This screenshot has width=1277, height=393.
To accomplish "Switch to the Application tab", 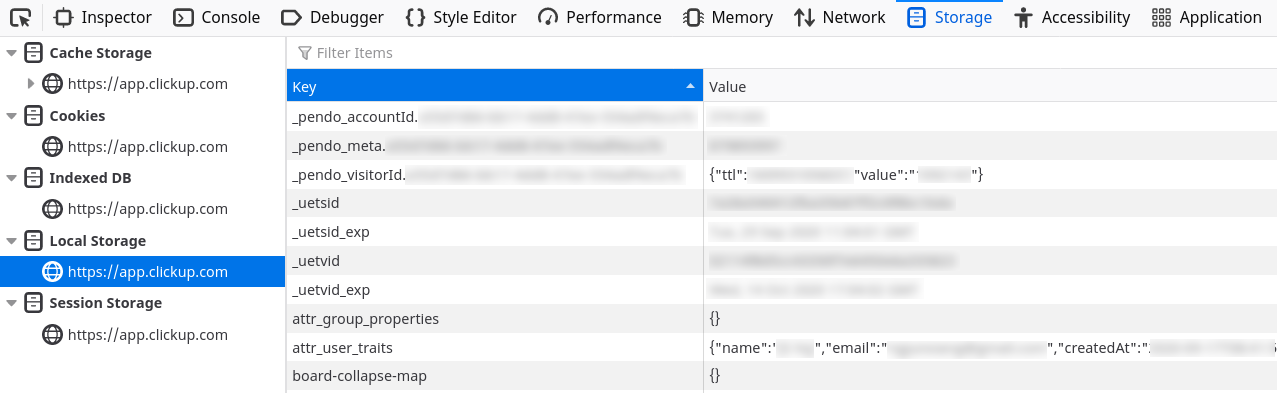I will pyautogui.click(x=1207, y=17).
